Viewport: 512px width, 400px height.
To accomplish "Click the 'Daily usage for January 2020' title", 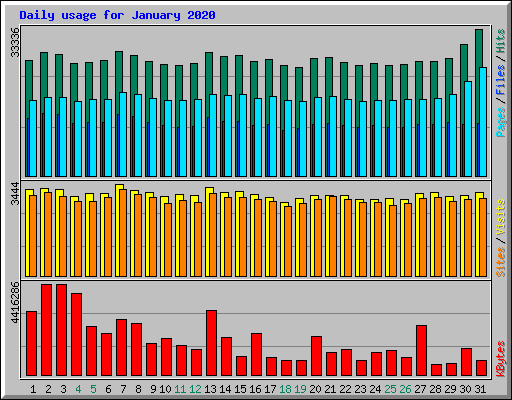I will pyautogui.click(x=117, y=15).
